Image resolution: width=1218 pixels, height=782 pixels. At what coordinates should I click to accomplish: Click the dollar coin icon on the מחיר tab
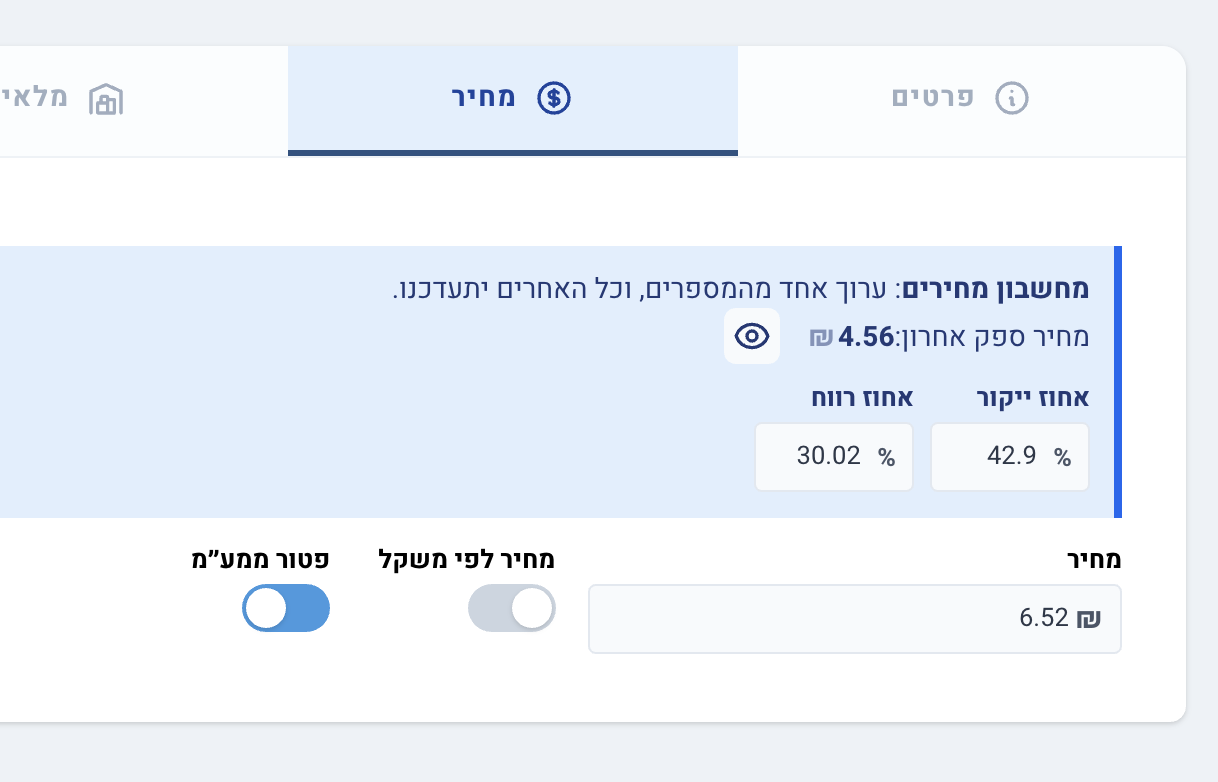[x=553, y=98]
